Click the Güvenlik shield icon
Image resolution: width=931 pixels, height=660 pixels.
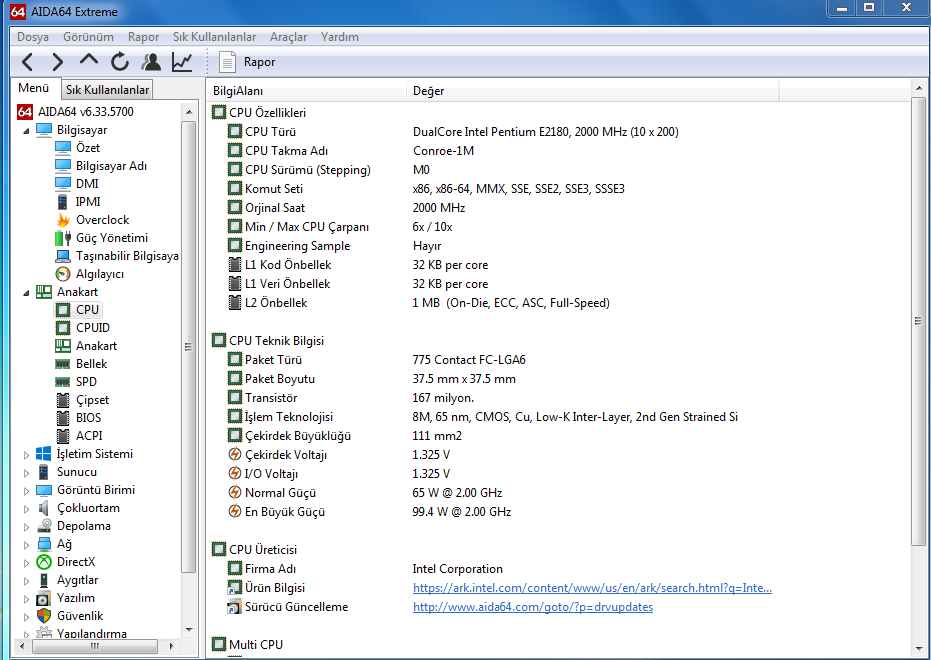(44, 616)
